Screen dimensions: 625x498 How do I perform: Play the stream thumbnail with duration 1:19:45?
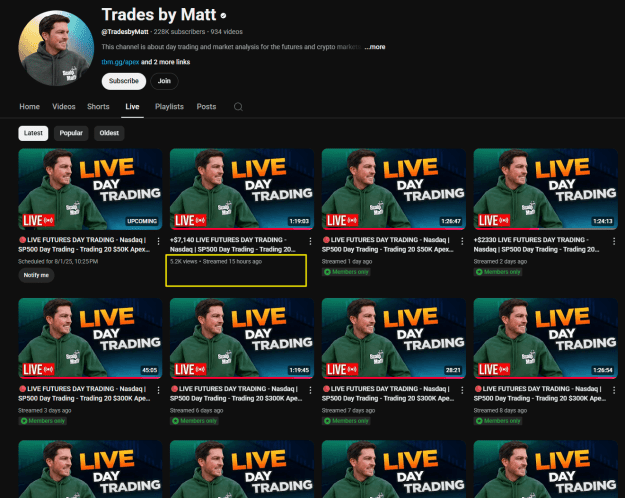click(242, 338)
